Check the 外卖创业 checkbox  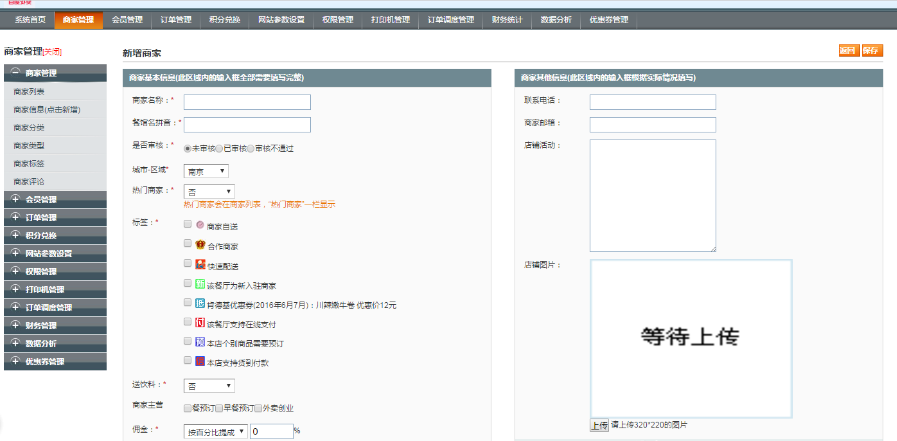258,408
